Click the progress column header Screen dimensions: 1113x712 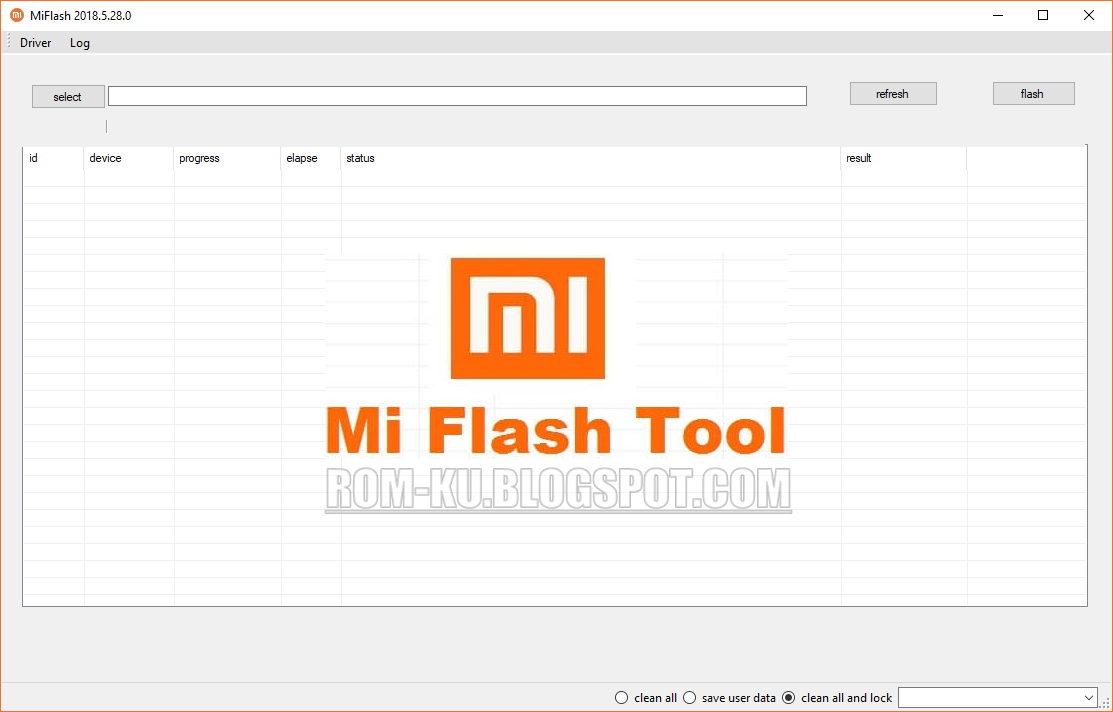227,158
